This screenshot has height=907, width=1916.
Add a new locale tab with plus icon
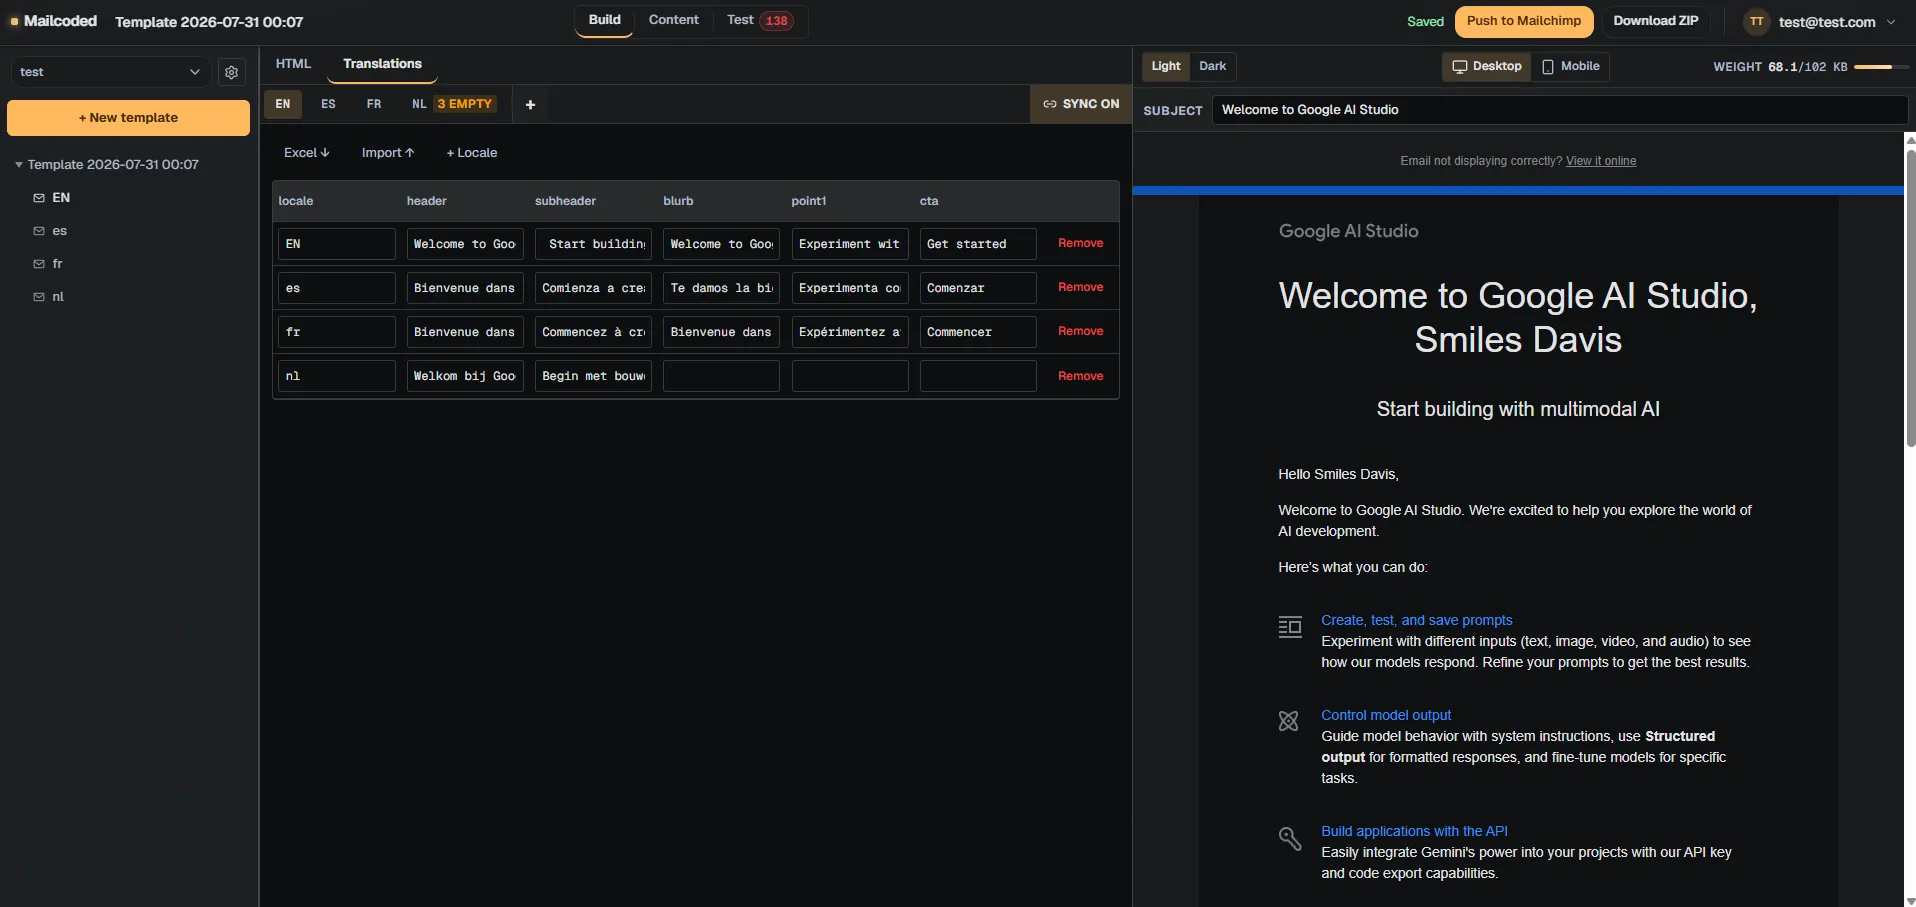[x=530, y=104]
